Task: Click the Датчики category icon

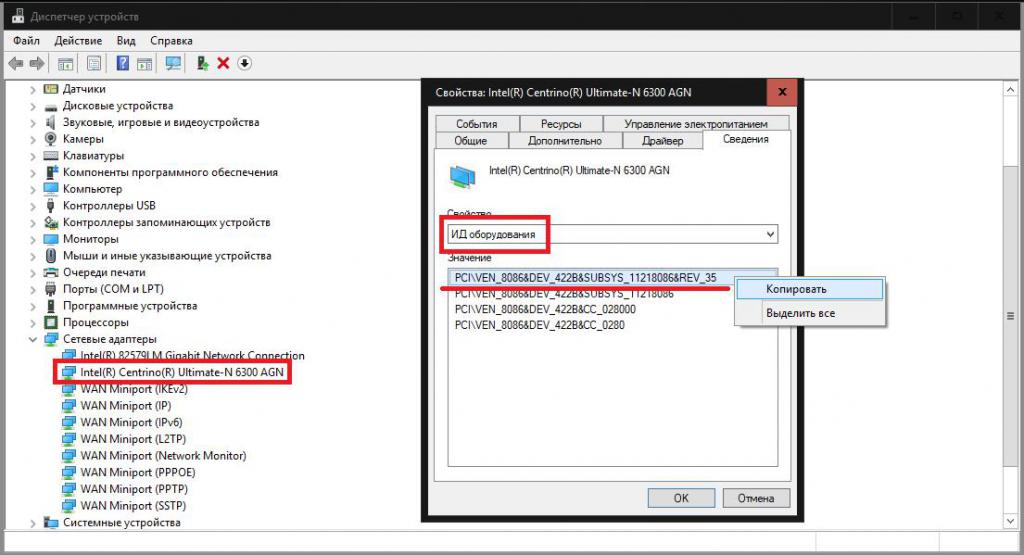Action: point(51,89)
